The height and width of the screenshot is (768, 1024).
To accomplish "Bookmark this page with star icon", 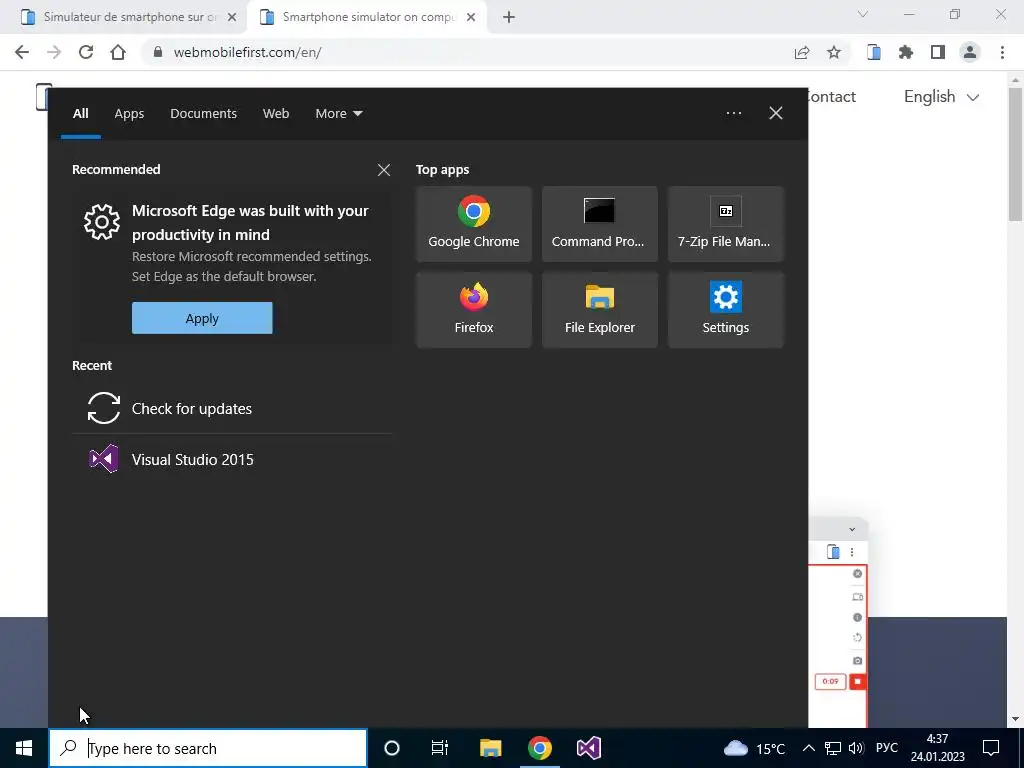I will 834,52.
